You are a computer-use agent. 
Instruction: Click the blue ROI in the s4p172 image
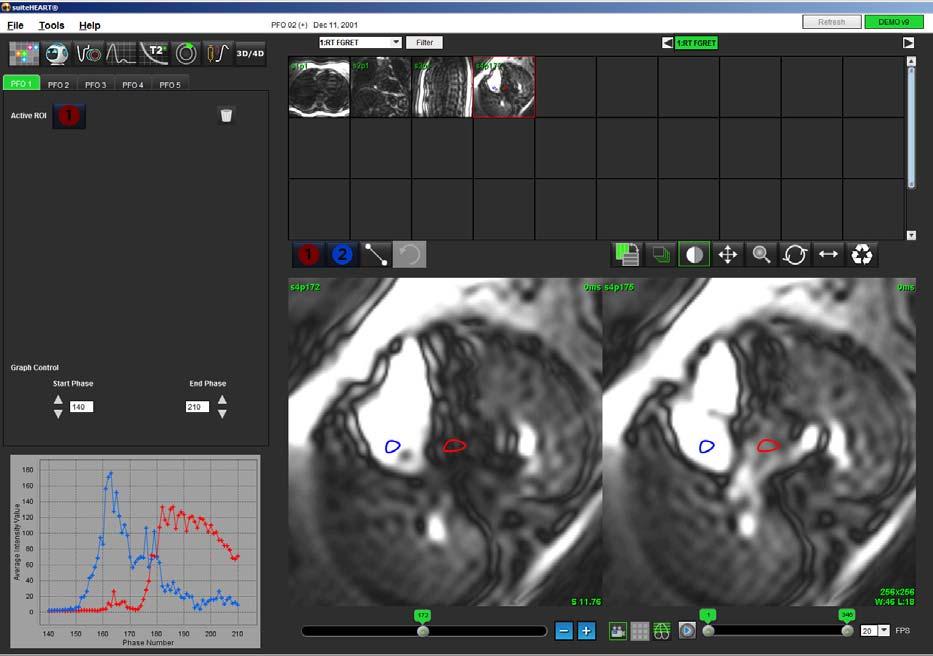392,446
